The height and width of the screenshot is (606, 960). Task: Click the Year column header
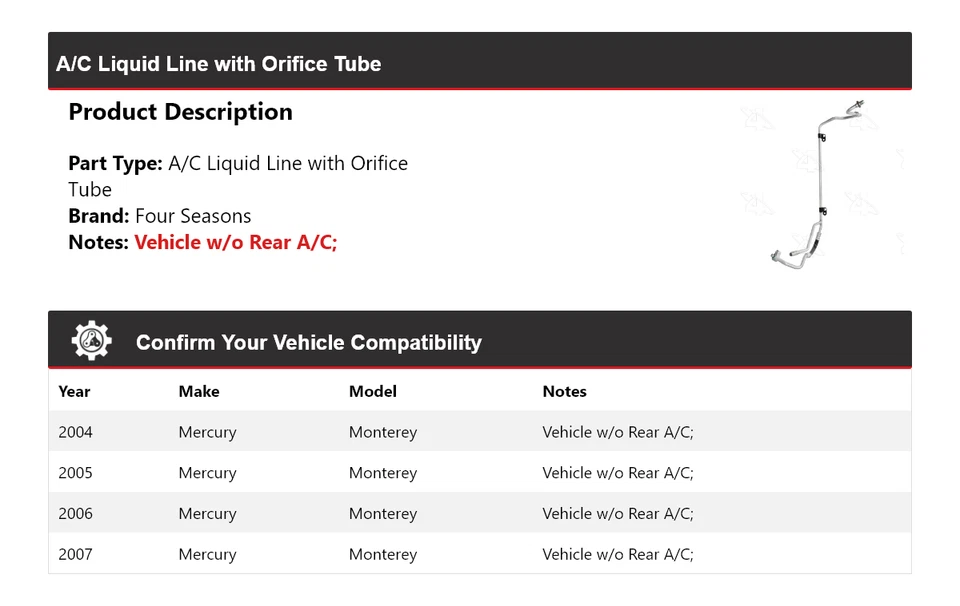pos(74,392)
